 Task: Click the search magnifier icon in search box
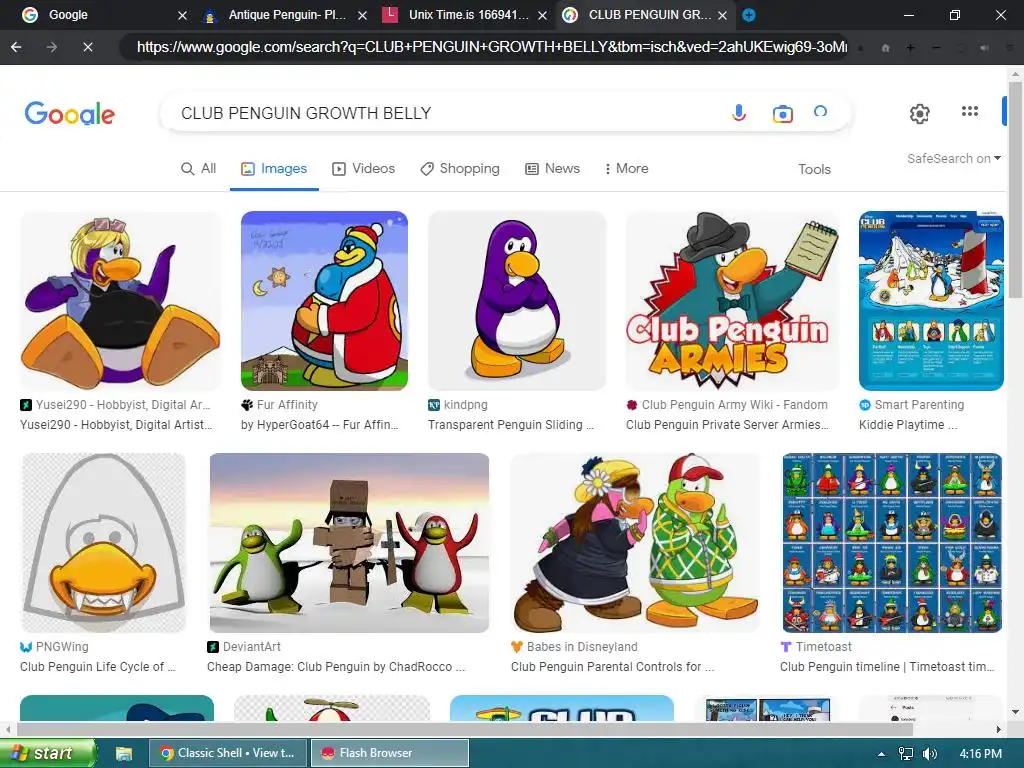click(820, 112)
